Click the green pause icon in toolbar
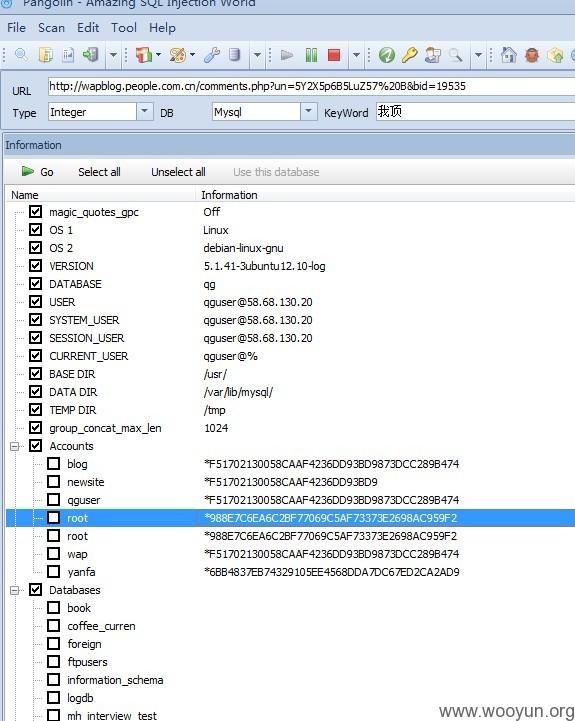Viewport: 575px width, 721px height. [311, 55]
